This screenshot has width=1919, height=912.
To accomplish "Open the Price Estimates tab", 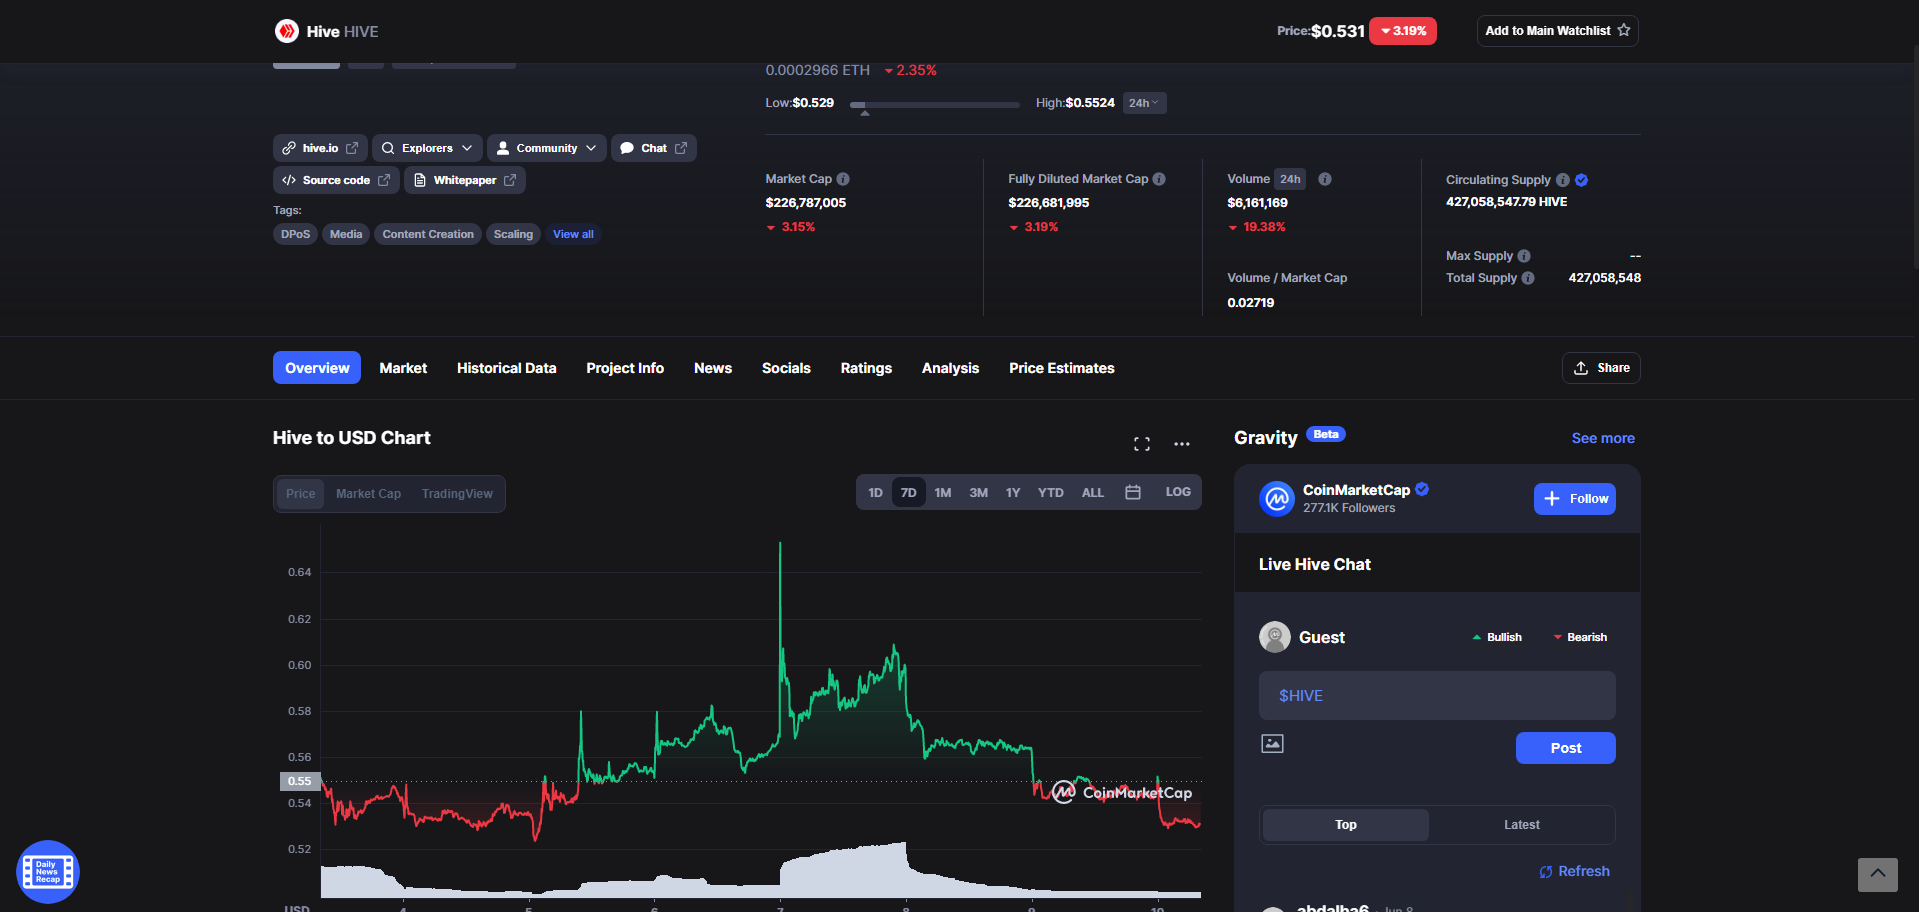I will point(1061,368).
